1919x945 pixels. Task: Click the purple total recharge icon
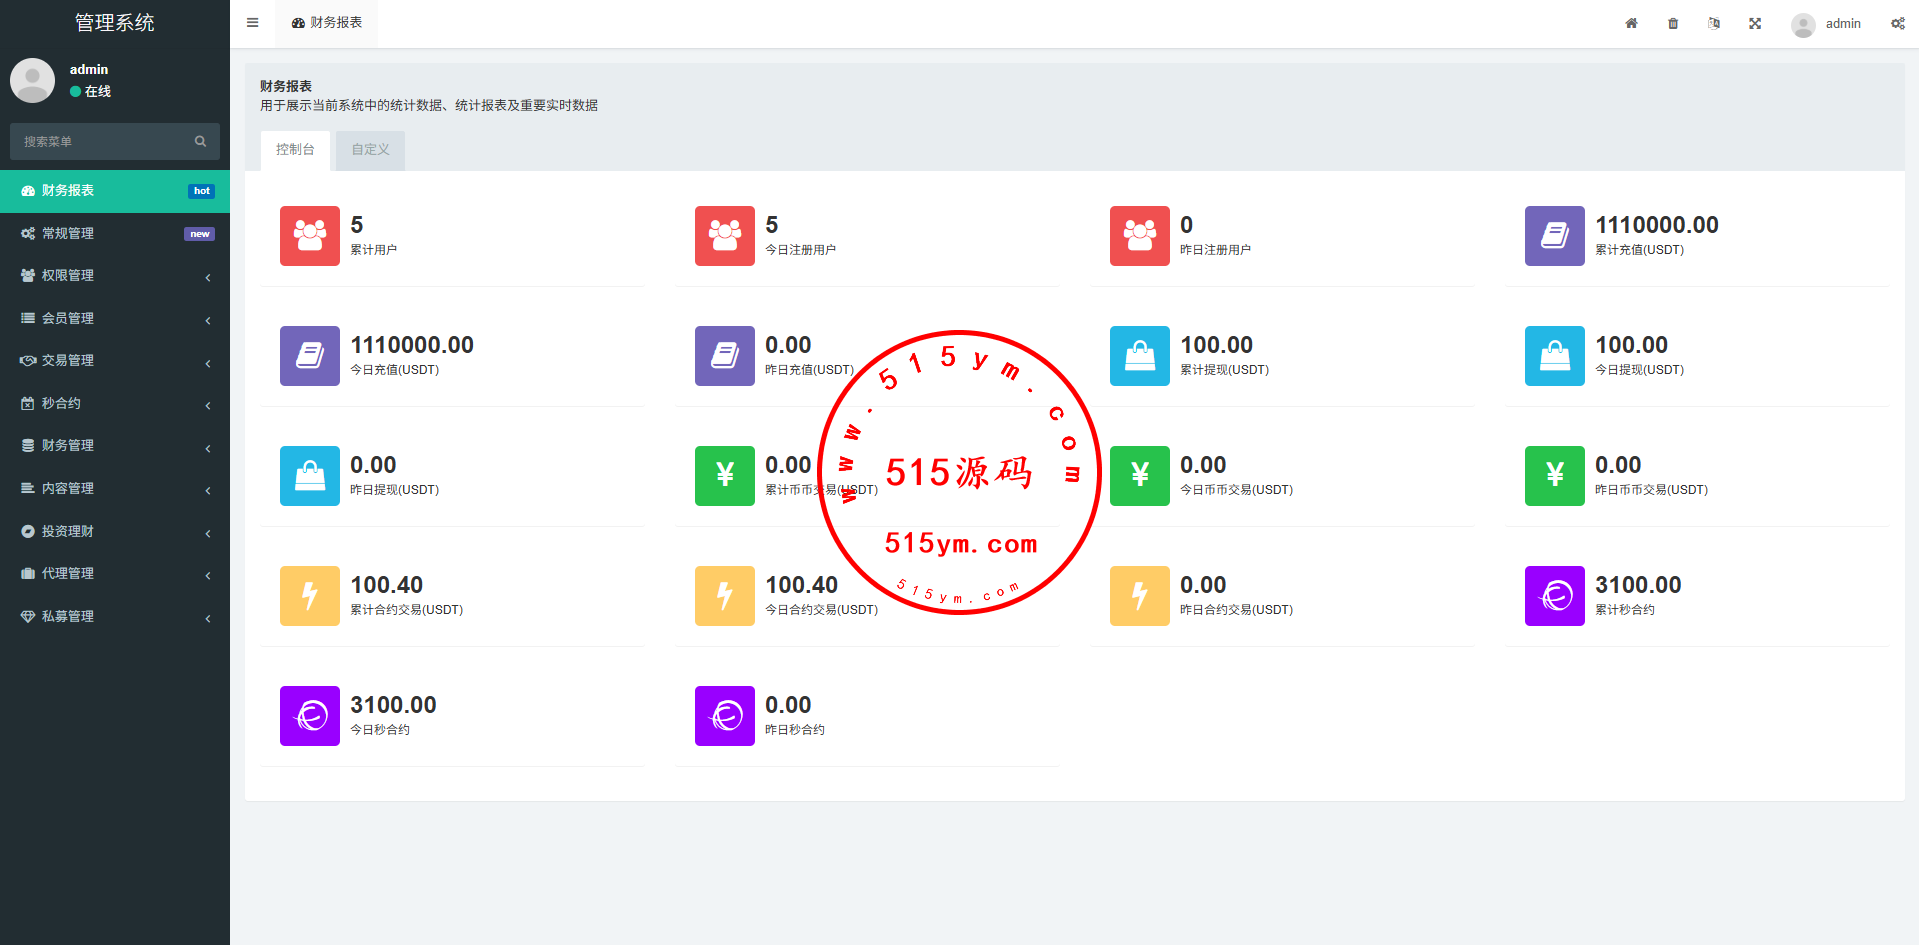point(1554,236)
